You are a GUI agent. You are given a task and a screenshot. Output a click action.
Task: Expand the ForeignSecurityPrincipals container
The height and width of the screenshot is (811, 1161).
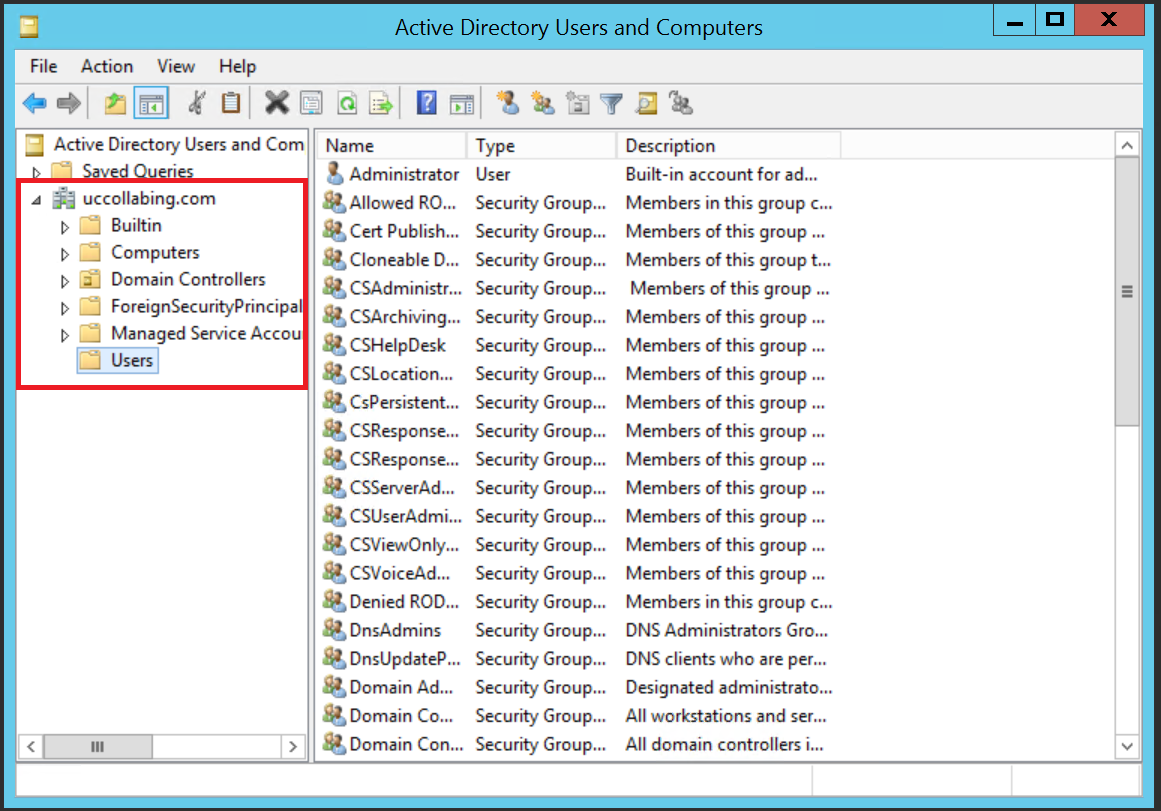pos(64,308)
